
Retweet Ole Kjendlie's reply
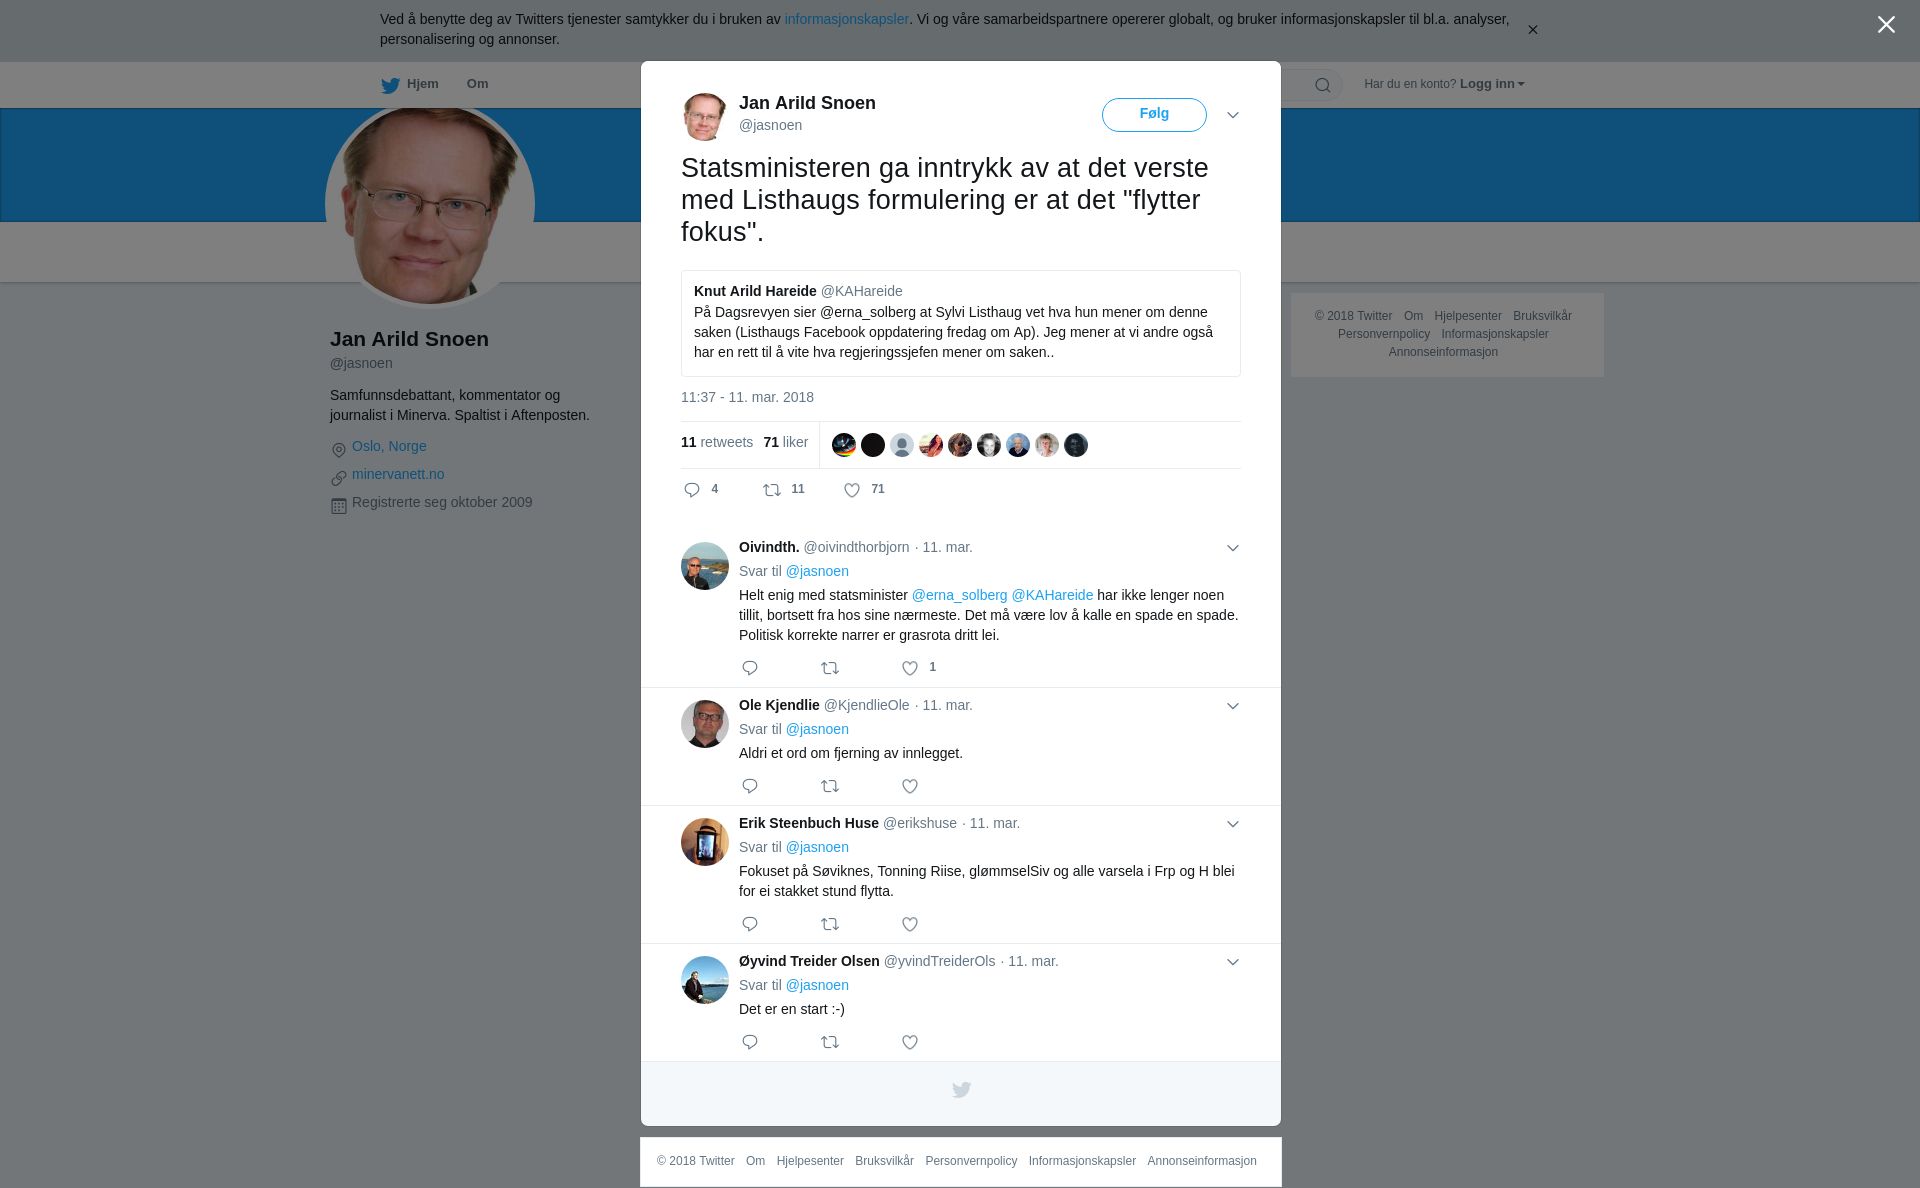[830, 786]
